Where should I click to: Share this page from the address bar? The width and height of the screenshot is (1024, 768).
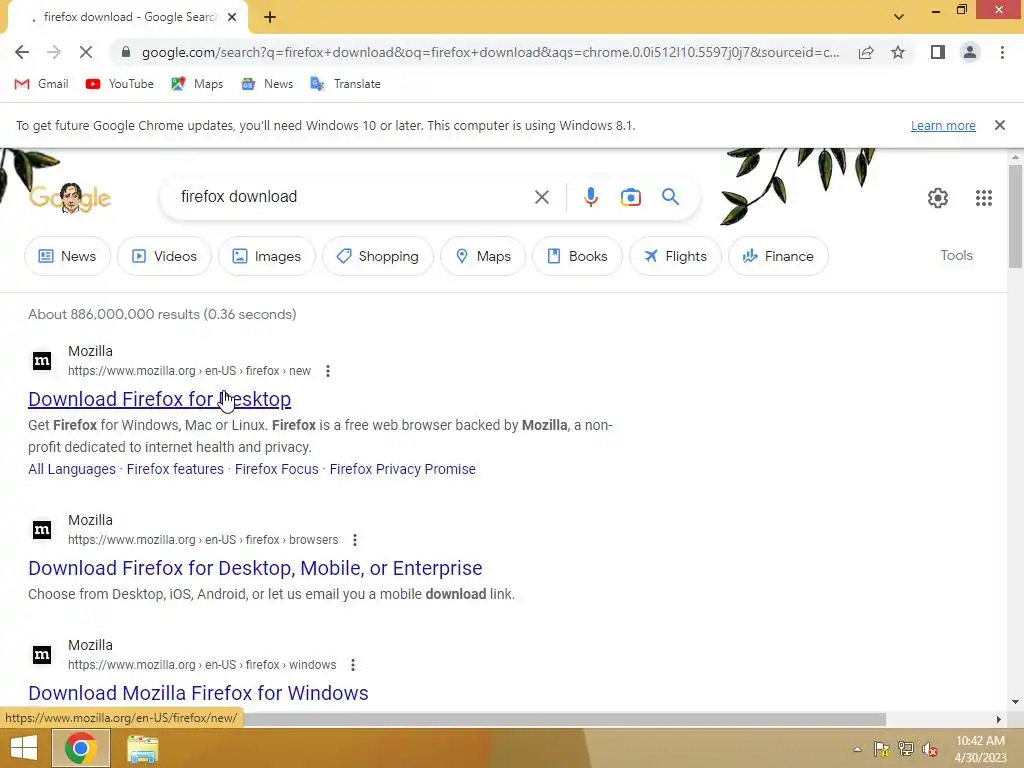click(866, 52)
